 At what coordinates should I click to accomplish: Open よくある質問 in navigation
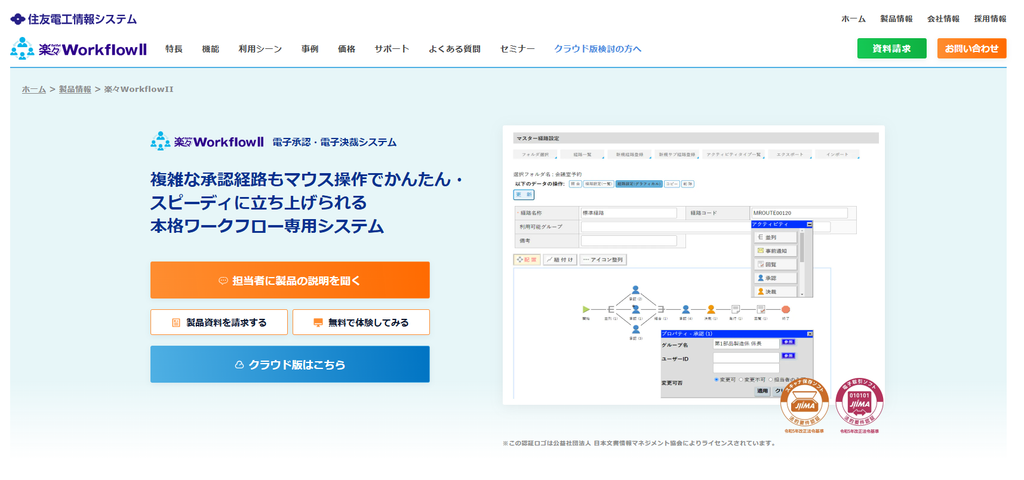pyautogui.click(x=455, y=49)
